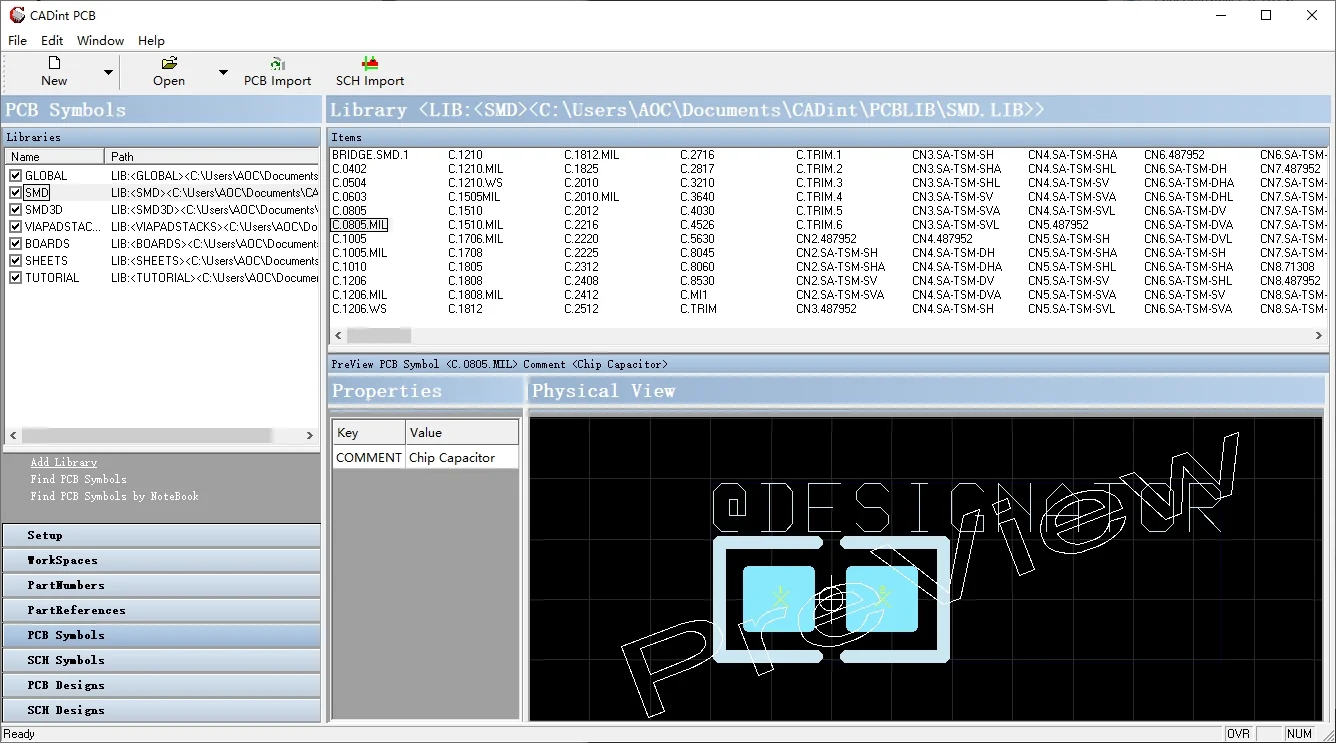Start a PCB Import from the toolbar
The height and width of the screenshot is (743, 1336).
point(278,71)
